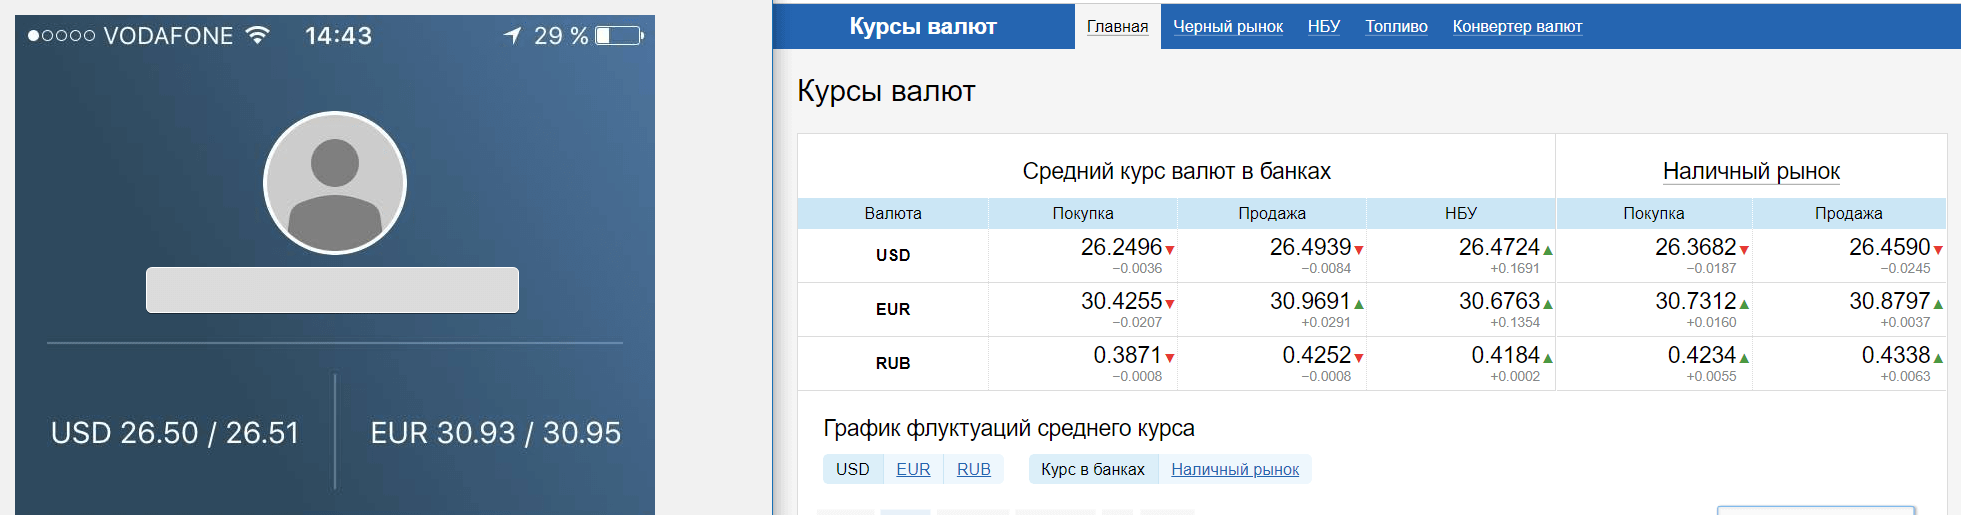Screen dimensions: 1961x515
Task: Click red down arrow beside RUB 0.3871
Action: click(1170, 358)
